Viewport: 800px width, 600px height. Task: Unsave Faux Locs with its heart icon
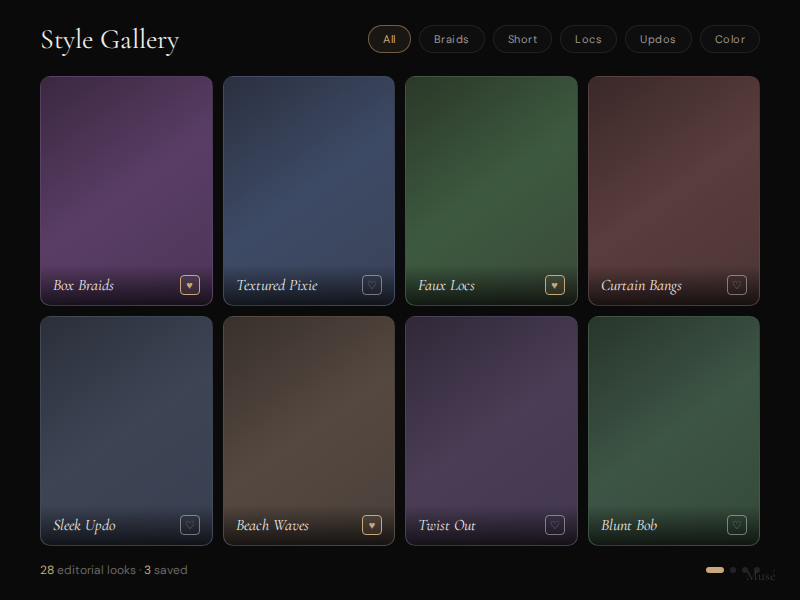[555, 285]
